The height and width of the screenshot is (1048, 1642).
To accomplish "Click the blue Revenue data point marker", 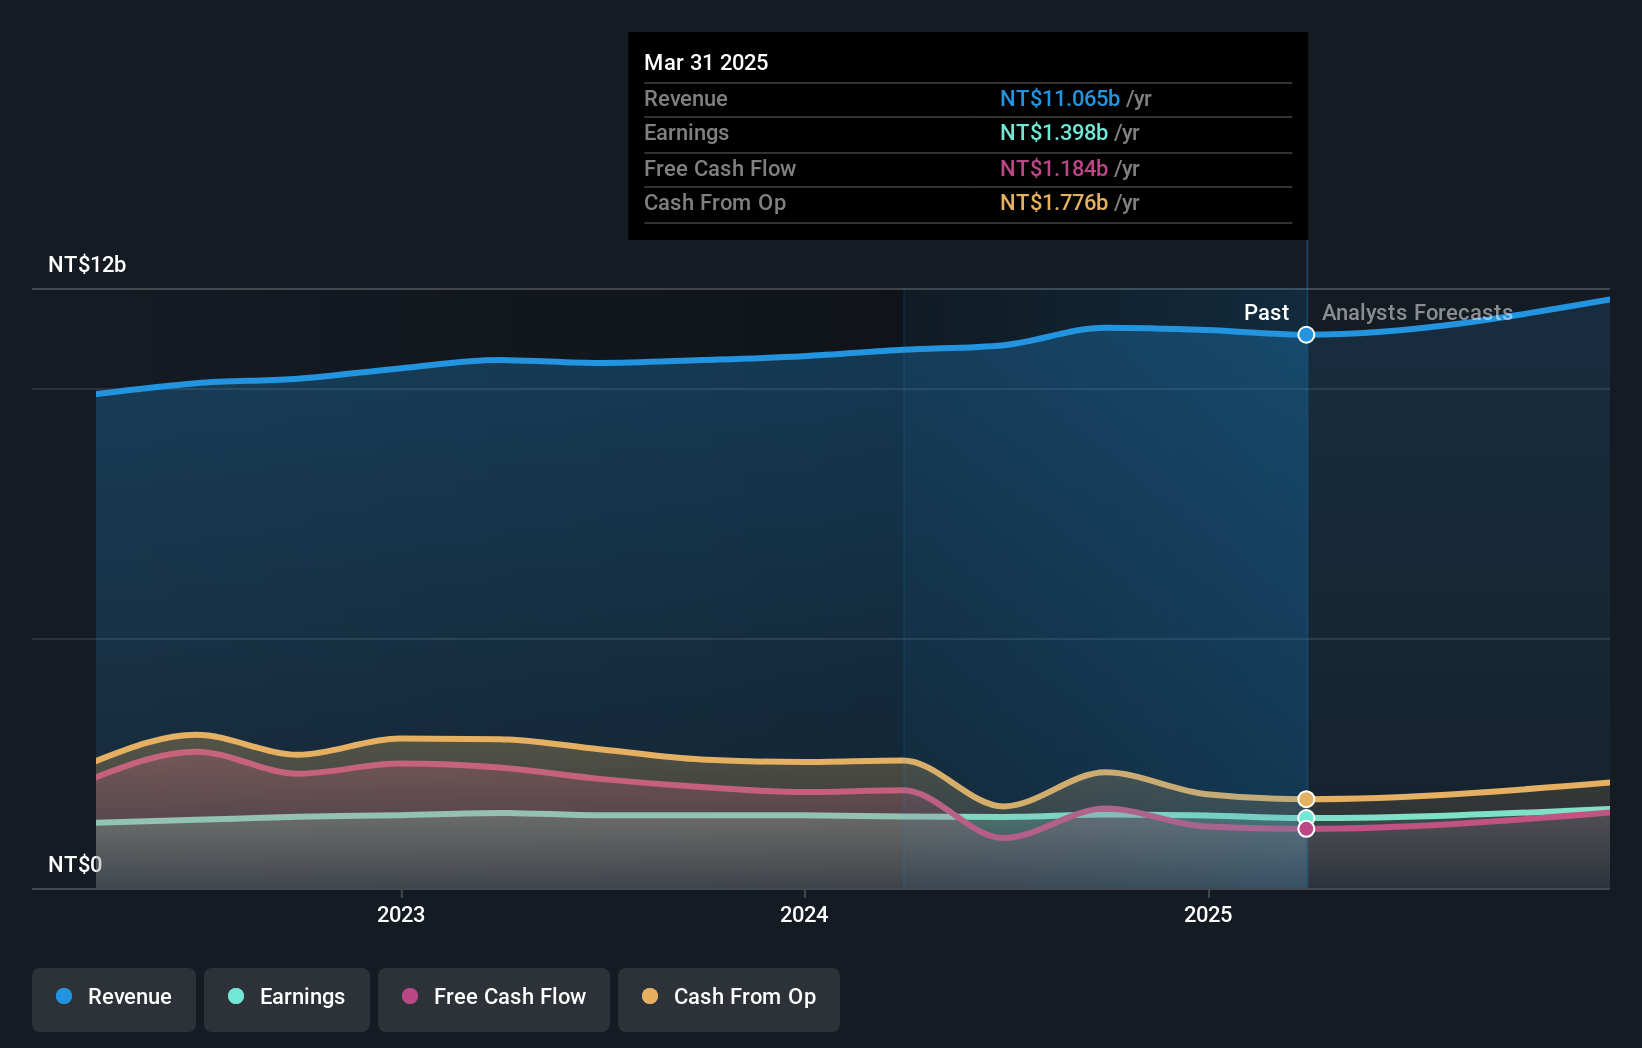I will [1306, 335].
